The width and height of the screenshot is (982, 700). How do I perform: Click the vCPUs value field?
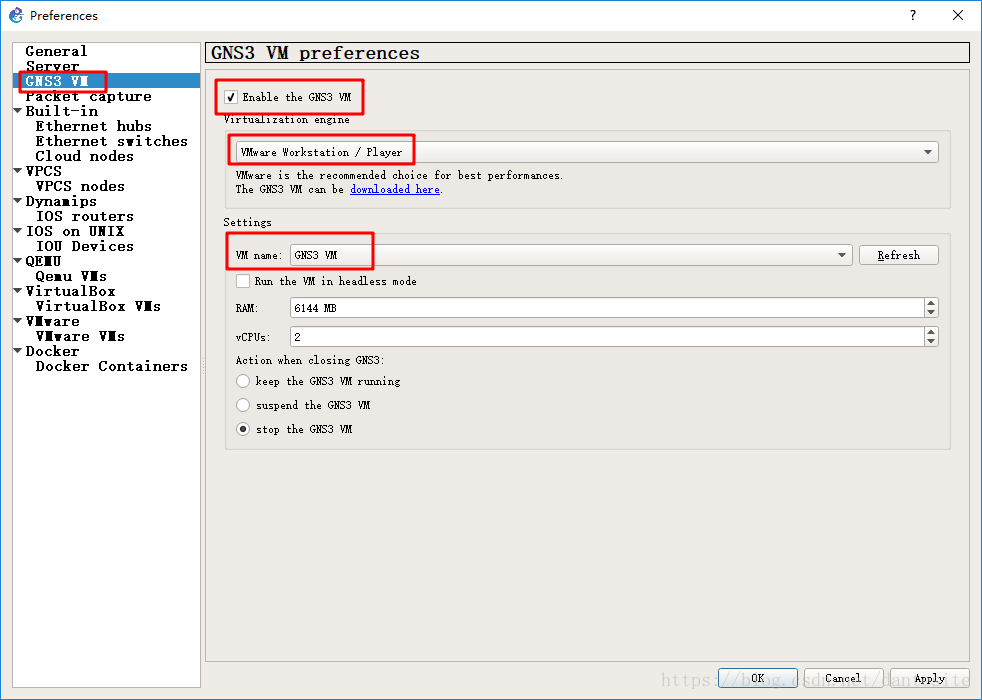(607, 337)
